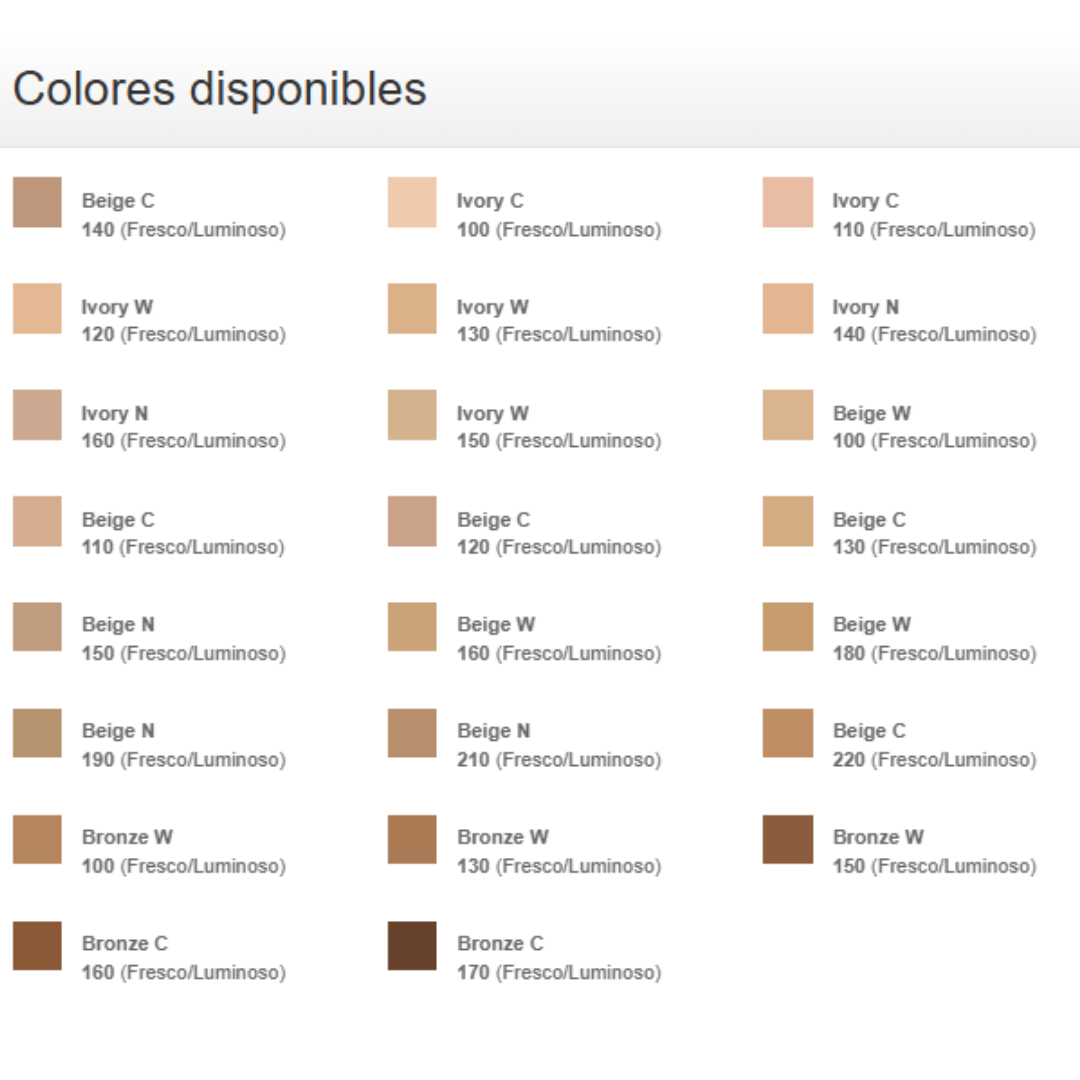1080x1080 pixels.
Task: Select the Beige C 120 swatch
Action: coord(412,521)
